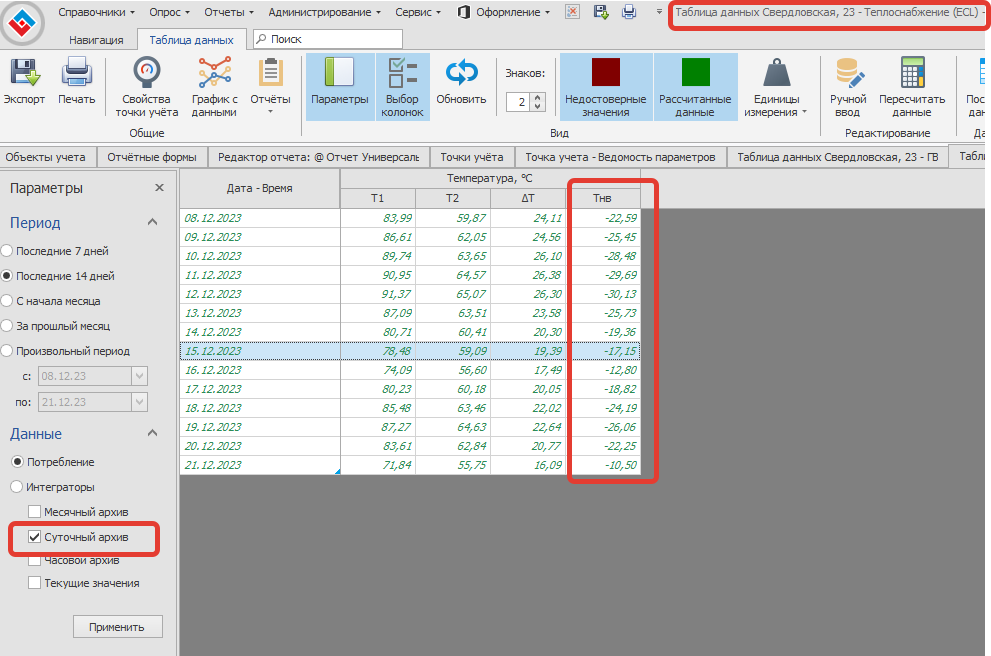Open Единицы измерения dropdown

776,87
